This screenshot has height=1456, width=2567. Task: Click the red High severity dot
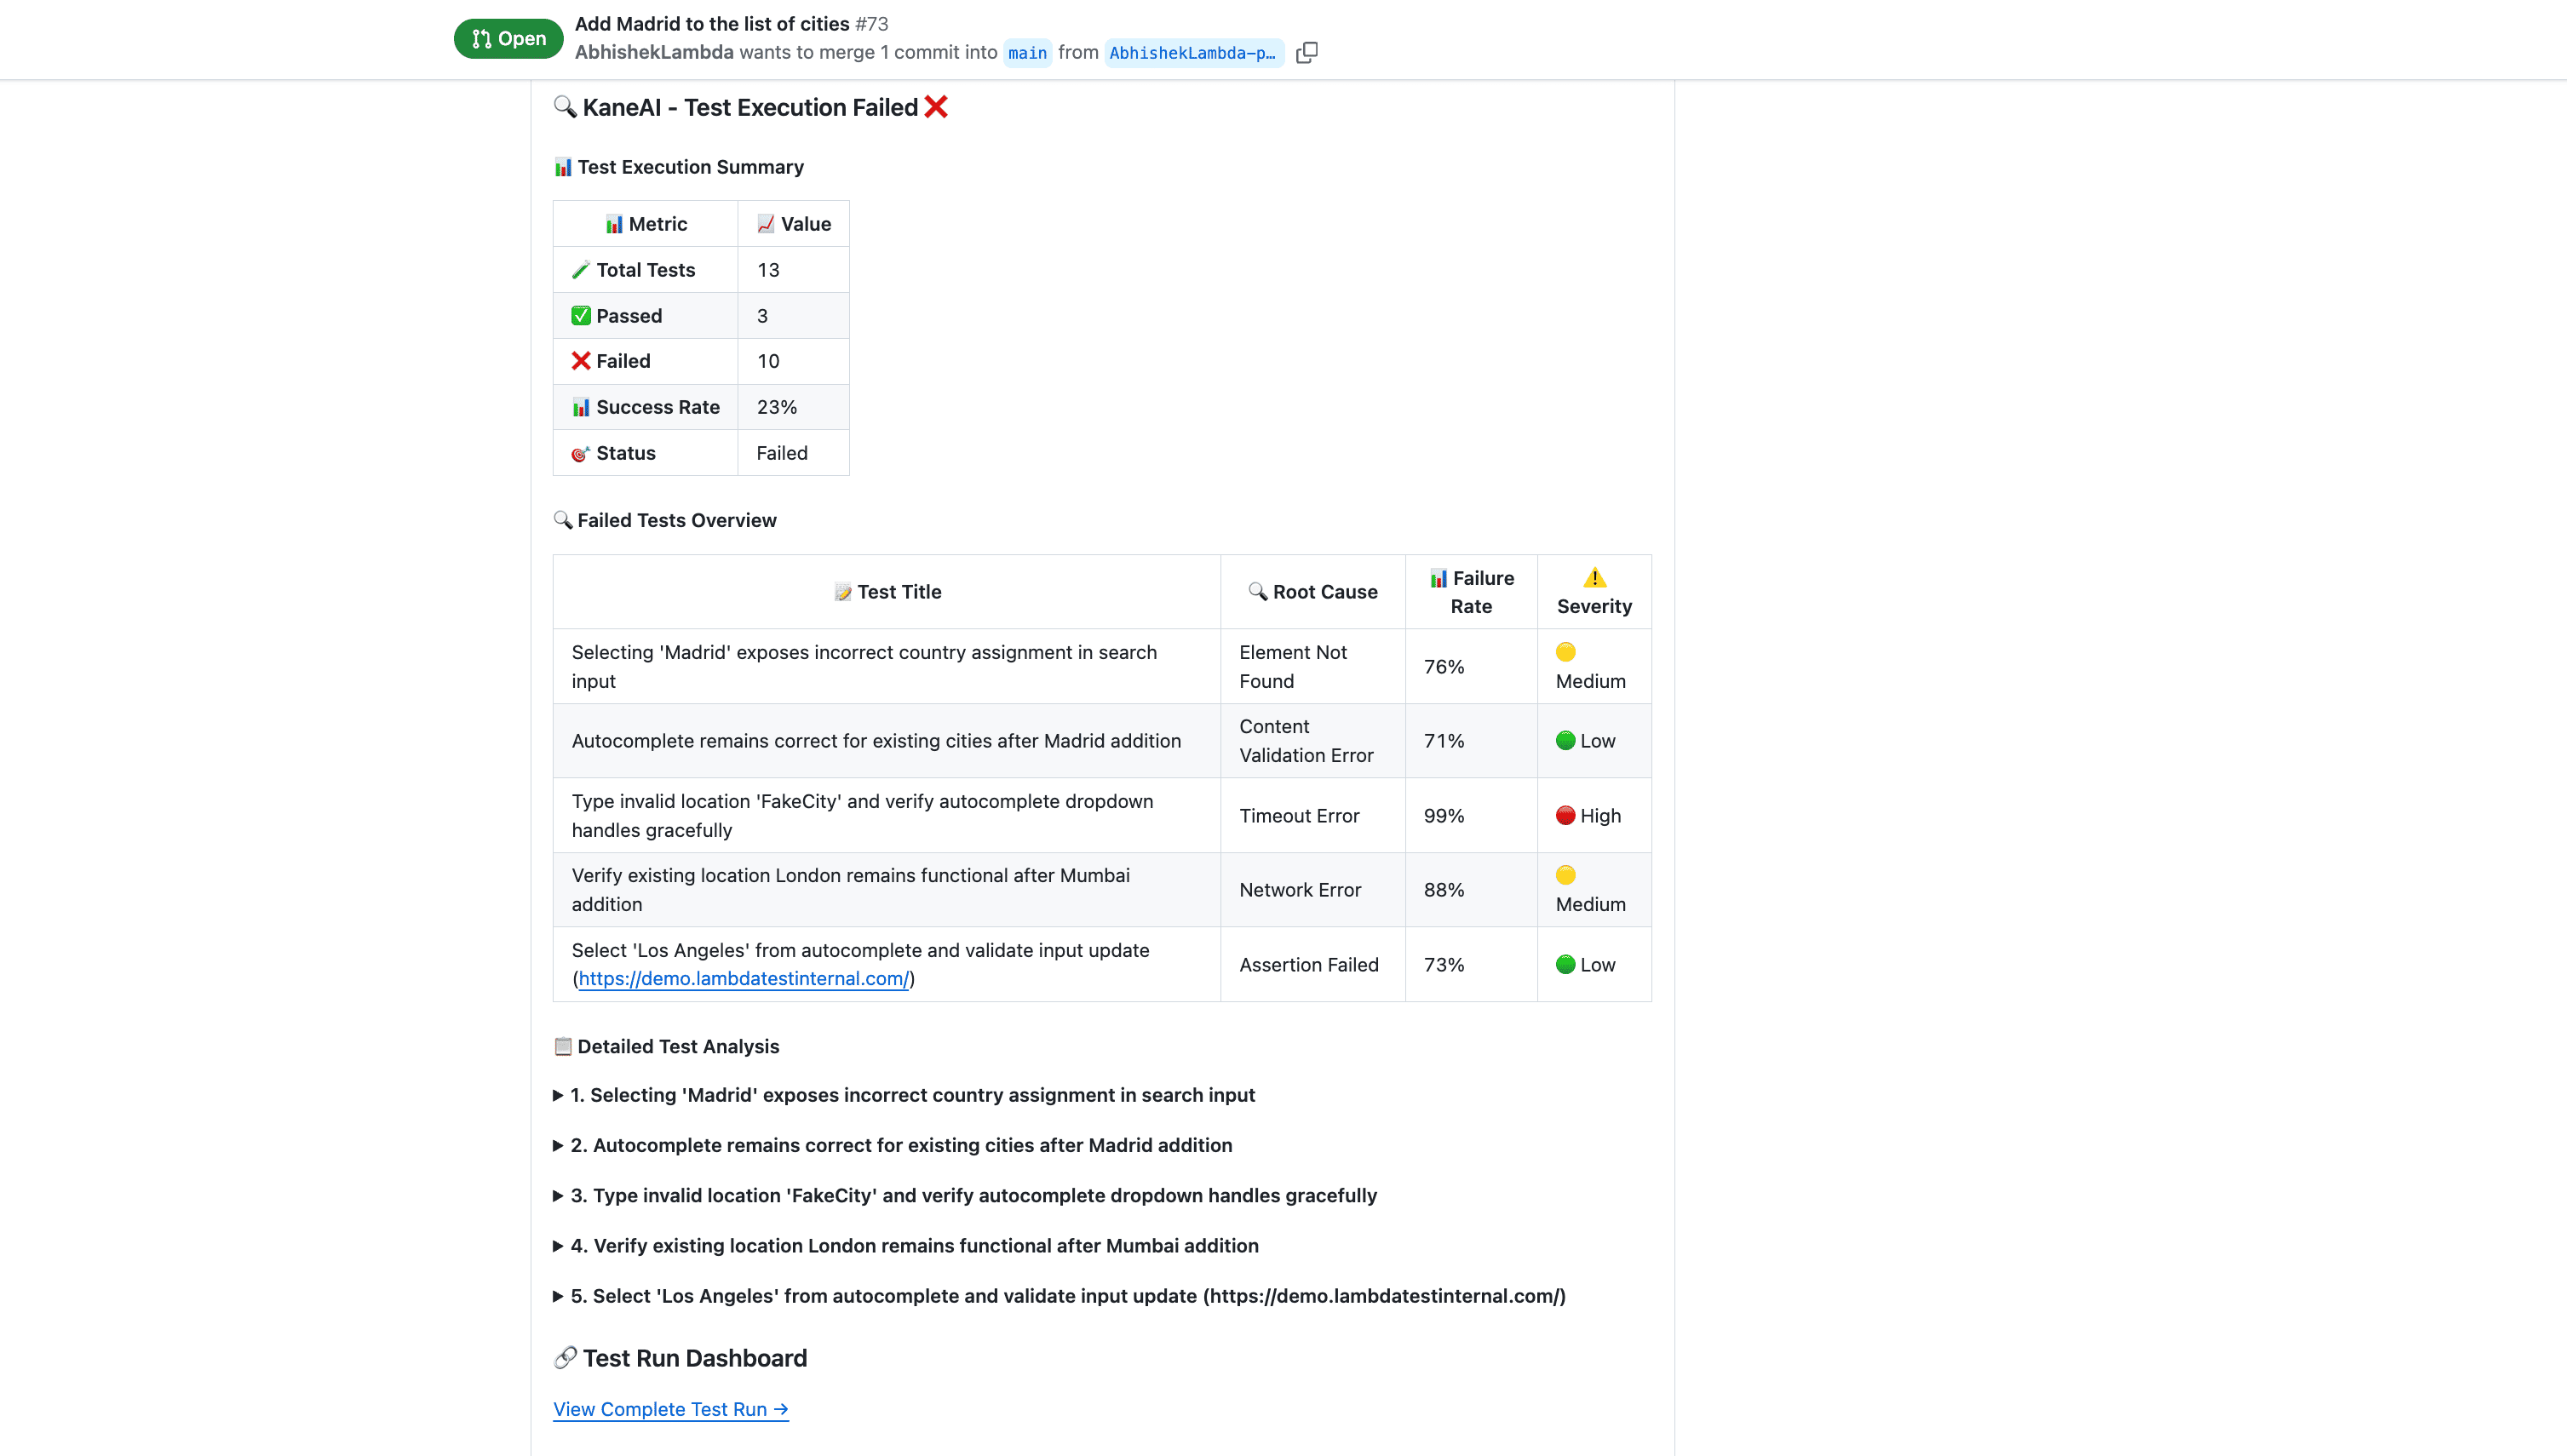(x=1565, y=815)
